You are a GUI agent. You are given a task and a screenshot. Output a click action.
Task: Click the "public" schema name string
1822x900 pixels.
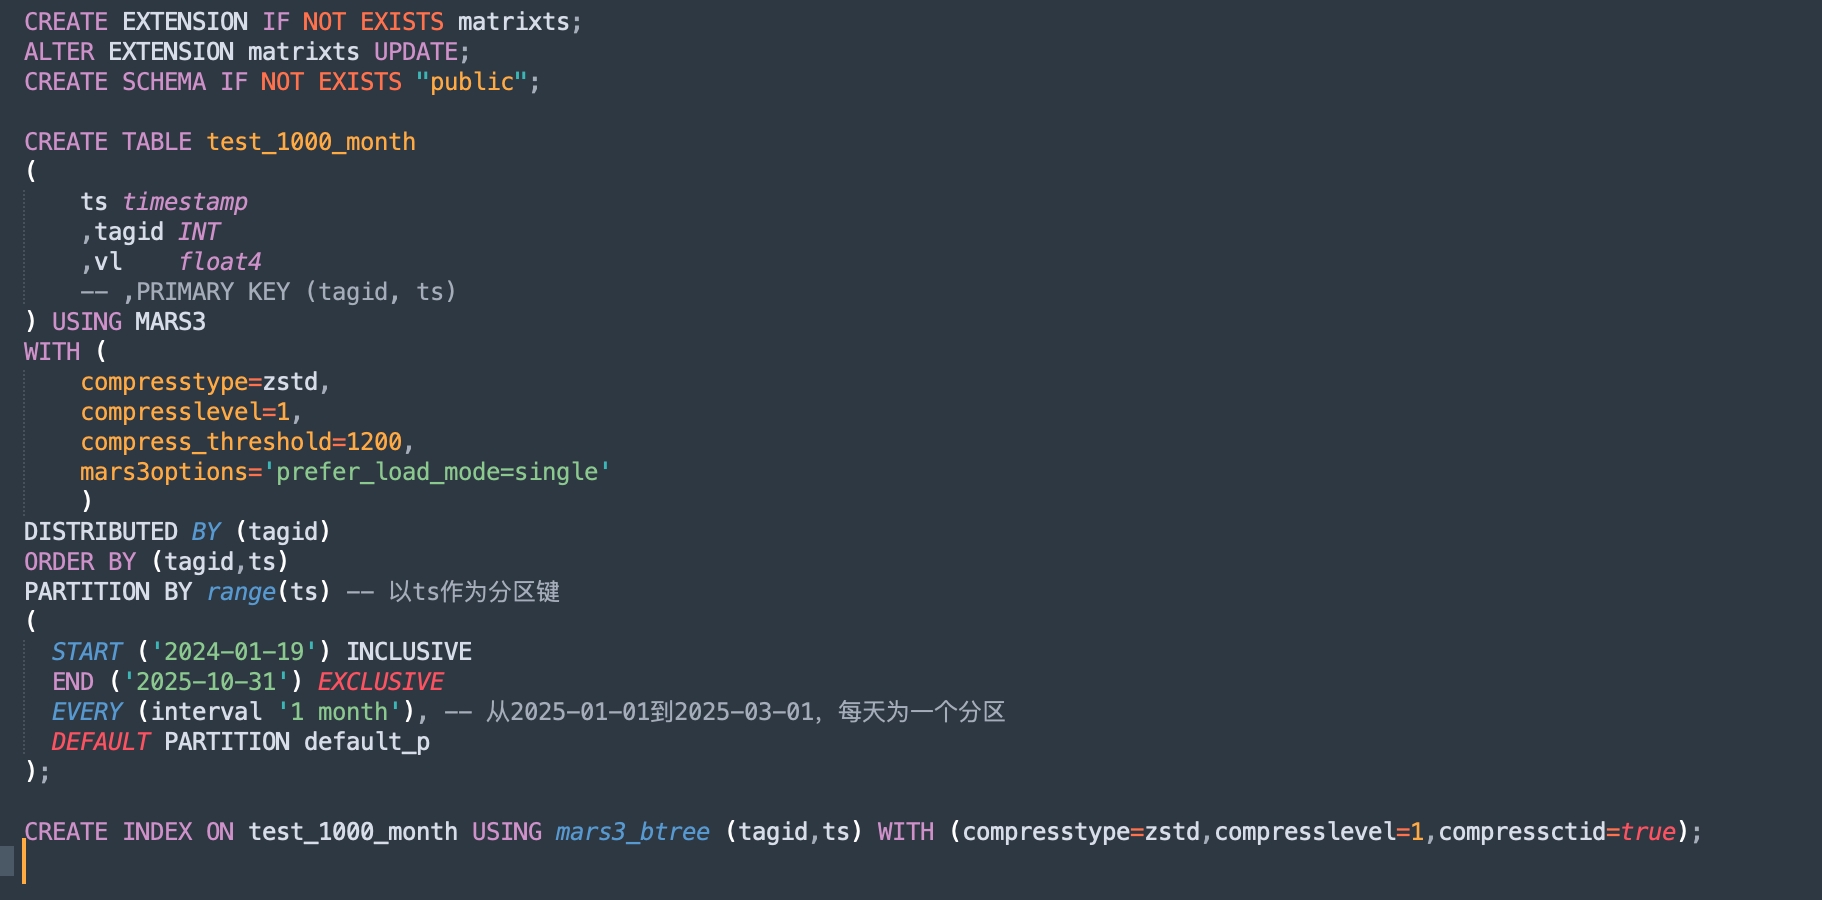pos(472,82)
